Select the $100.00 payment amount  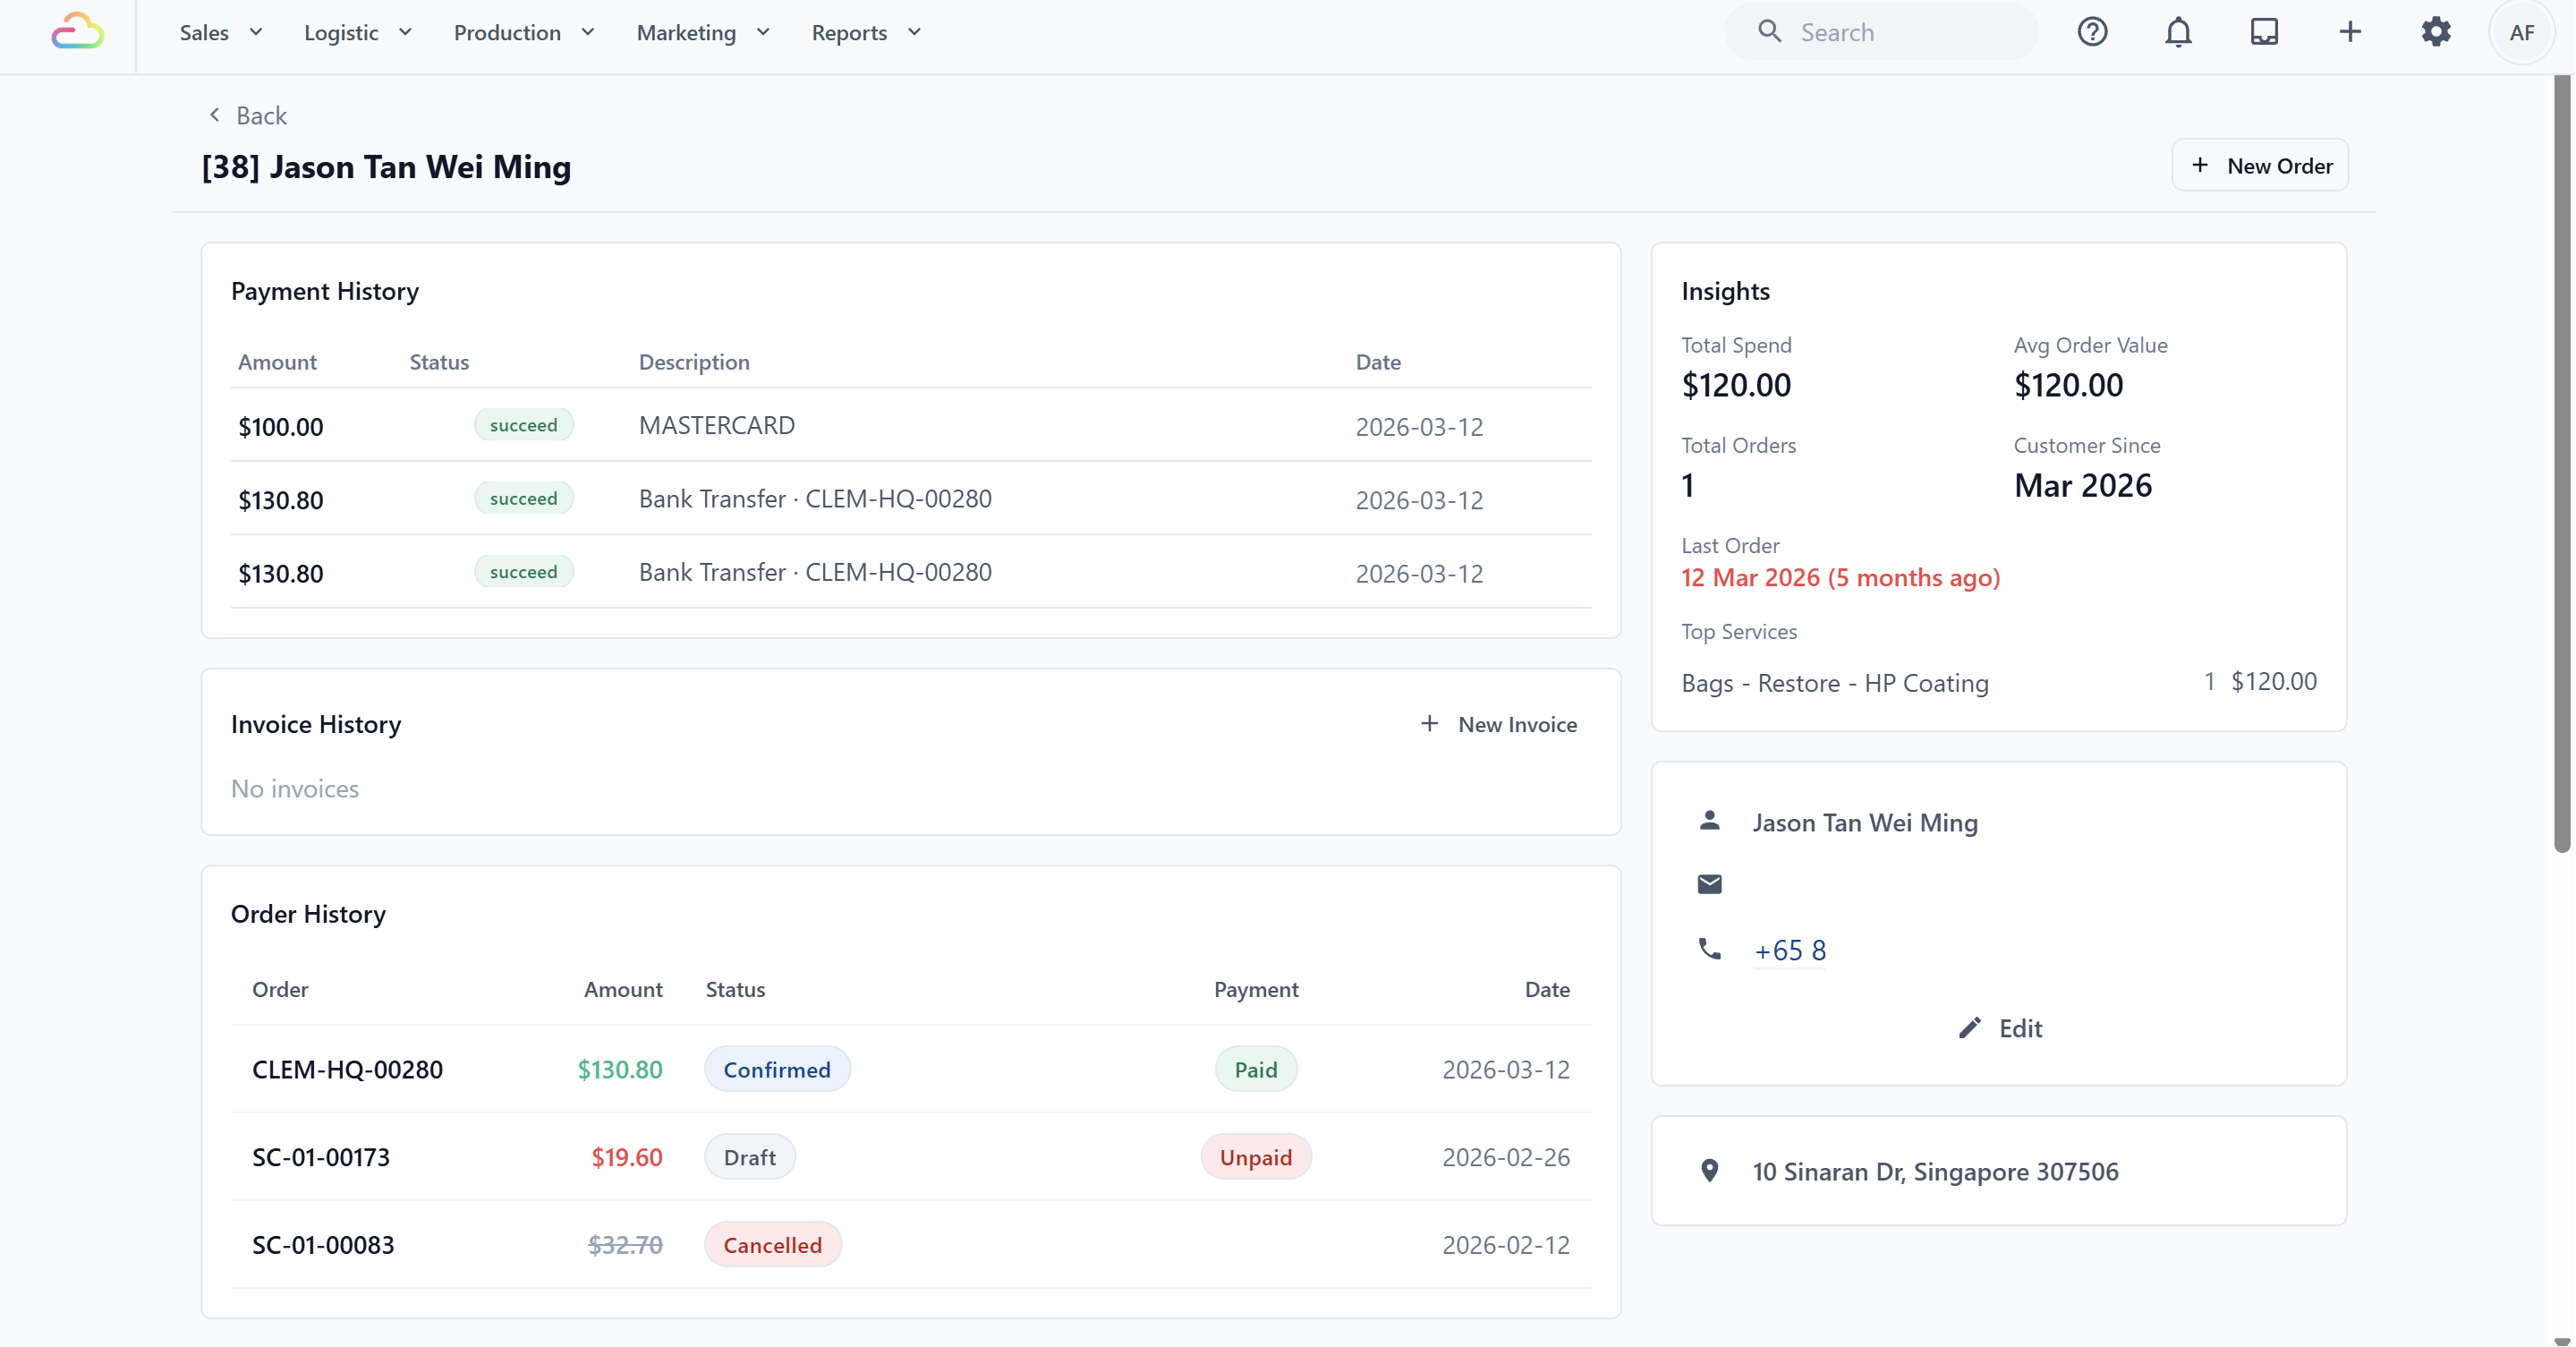tap(280, 426)
